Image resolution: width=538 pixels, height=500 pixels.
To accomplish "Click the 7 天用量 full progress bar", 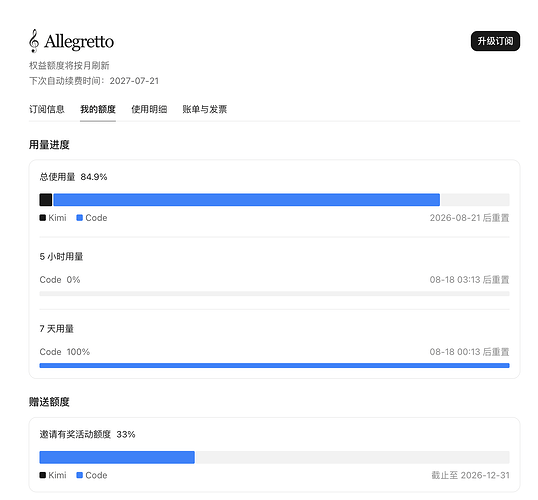I will [274, 366].
